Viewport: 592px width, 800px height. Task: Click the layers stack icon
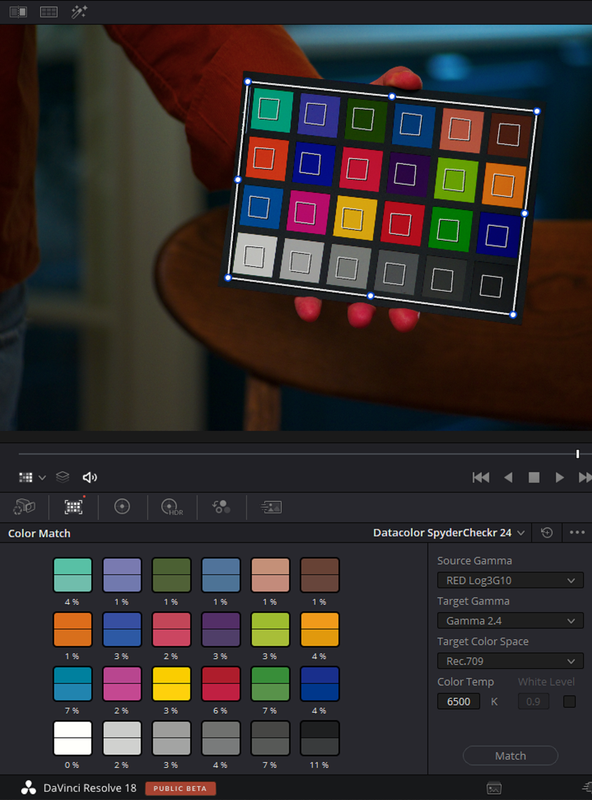pos(62,477)
